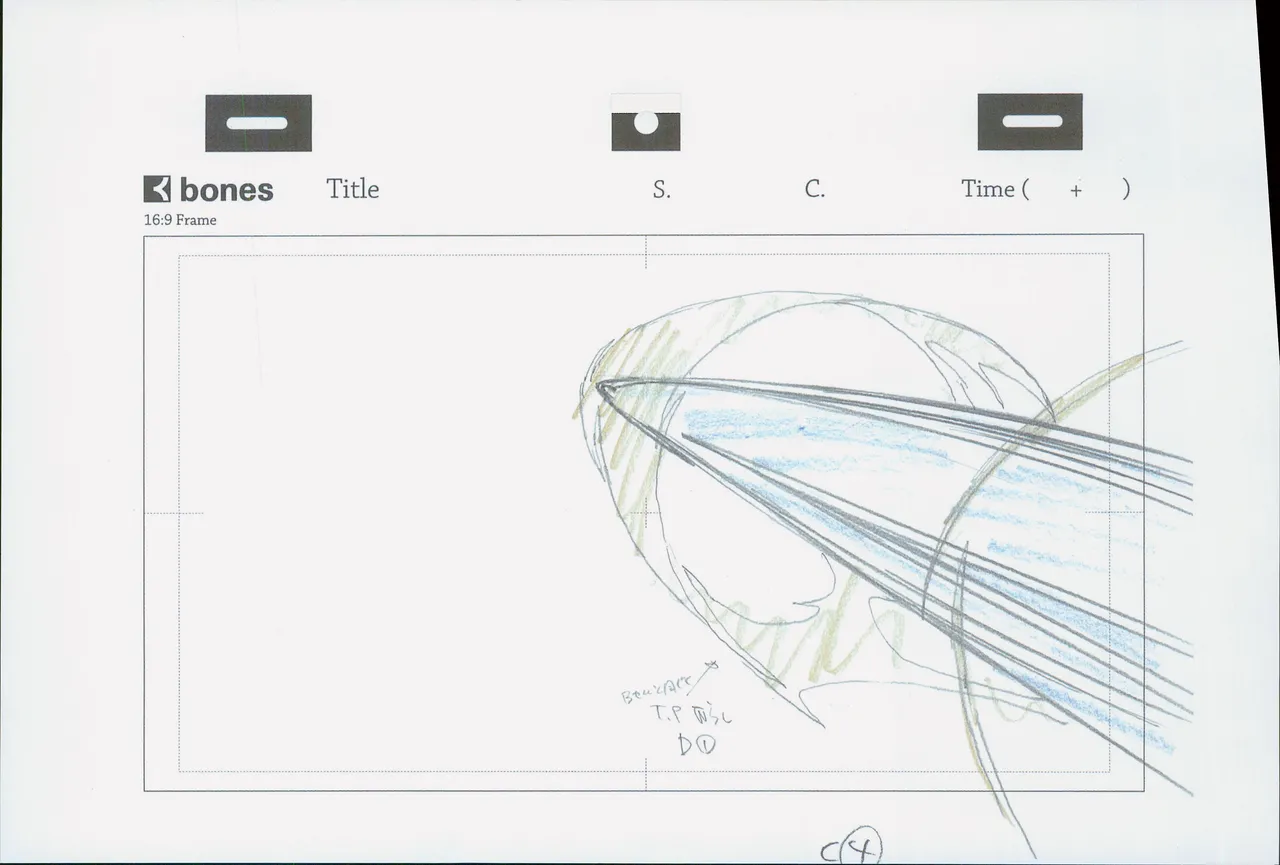This screenshot has height=865, width=1280.
Task: Click the center round peg hole mark
Action: [646, 124]
